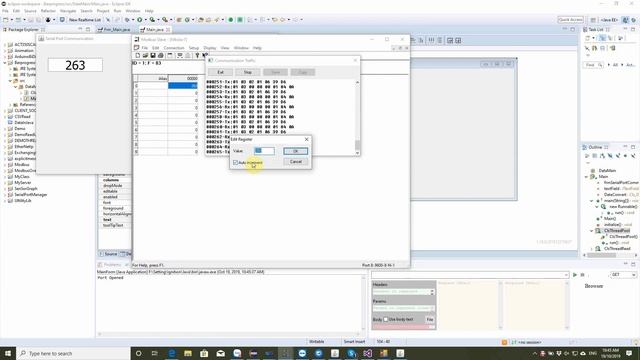Expand ACTDSSCAL project in Package Explorer
This screenshot has width=640, height=360.
pyautogui.click(x=5, y=44)
